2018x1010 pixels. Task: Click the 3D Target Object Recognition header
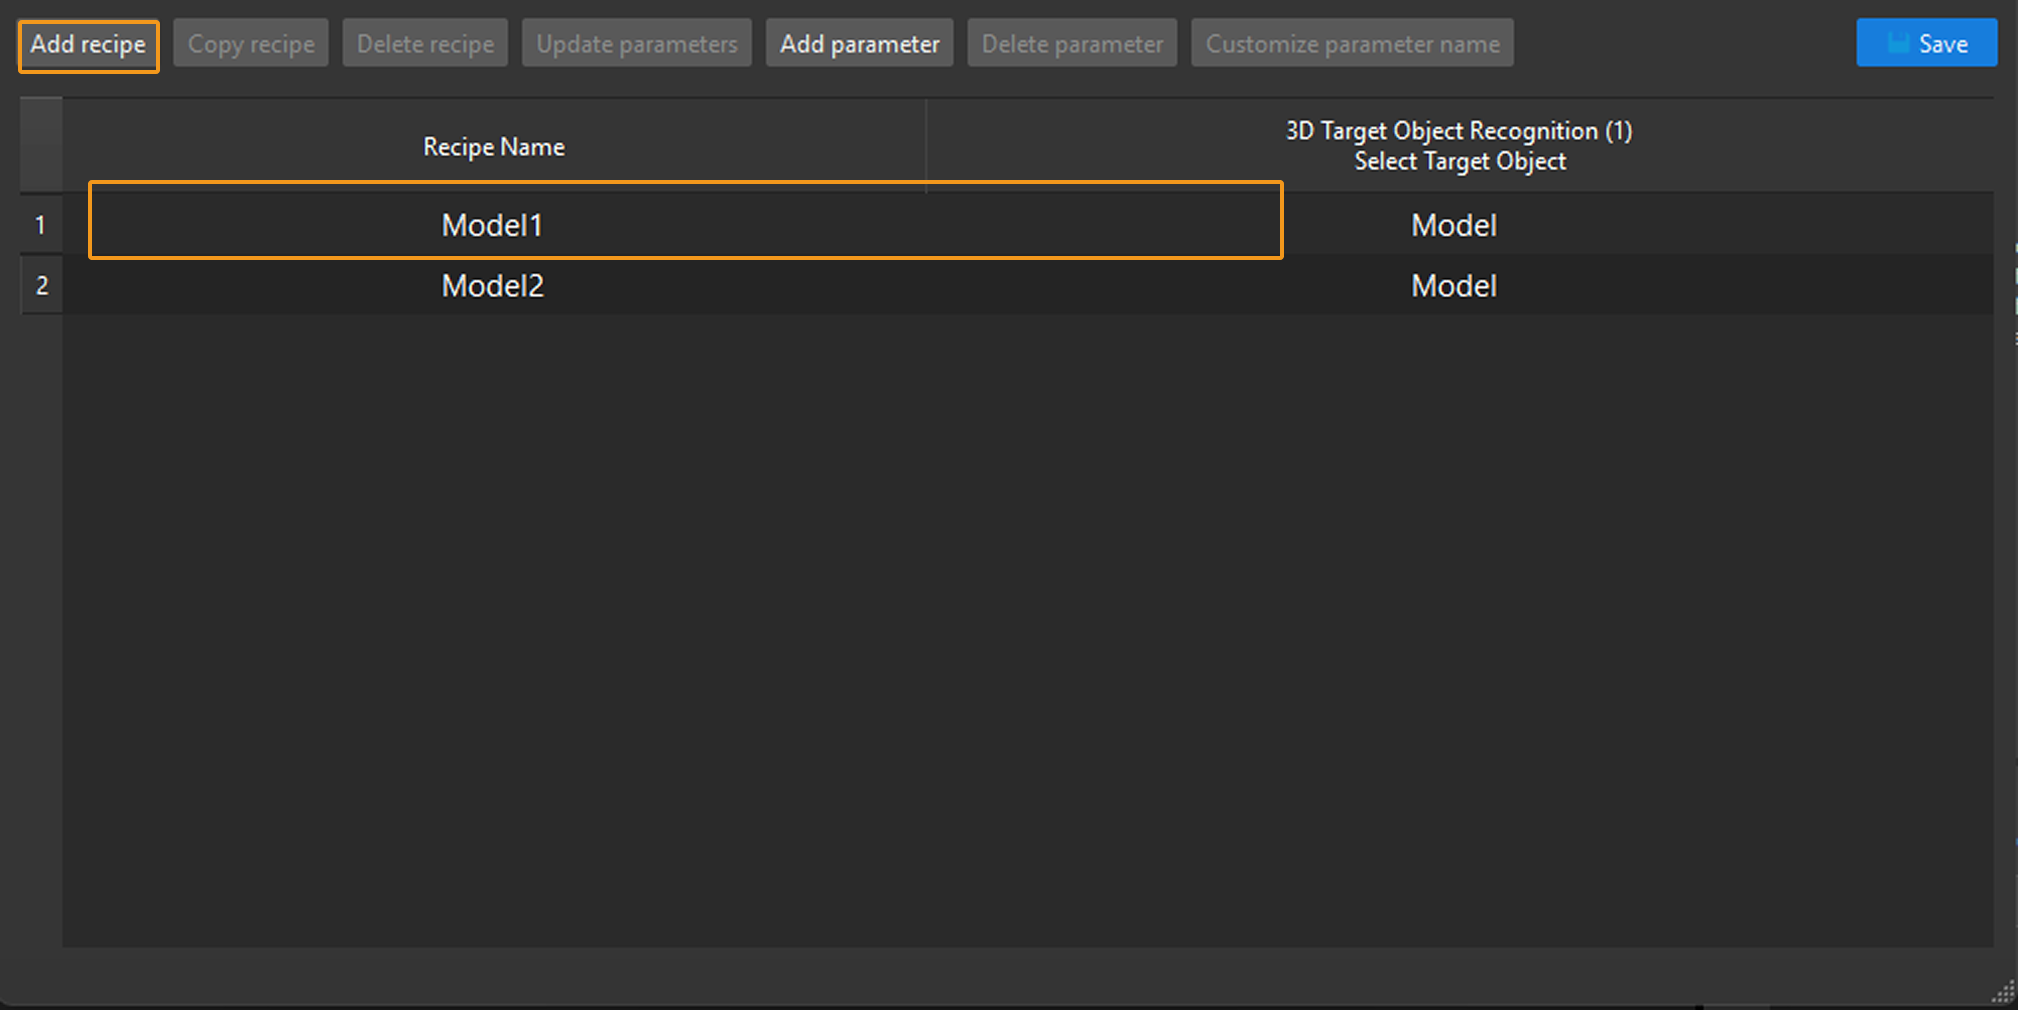click(x=1459, y=145)
